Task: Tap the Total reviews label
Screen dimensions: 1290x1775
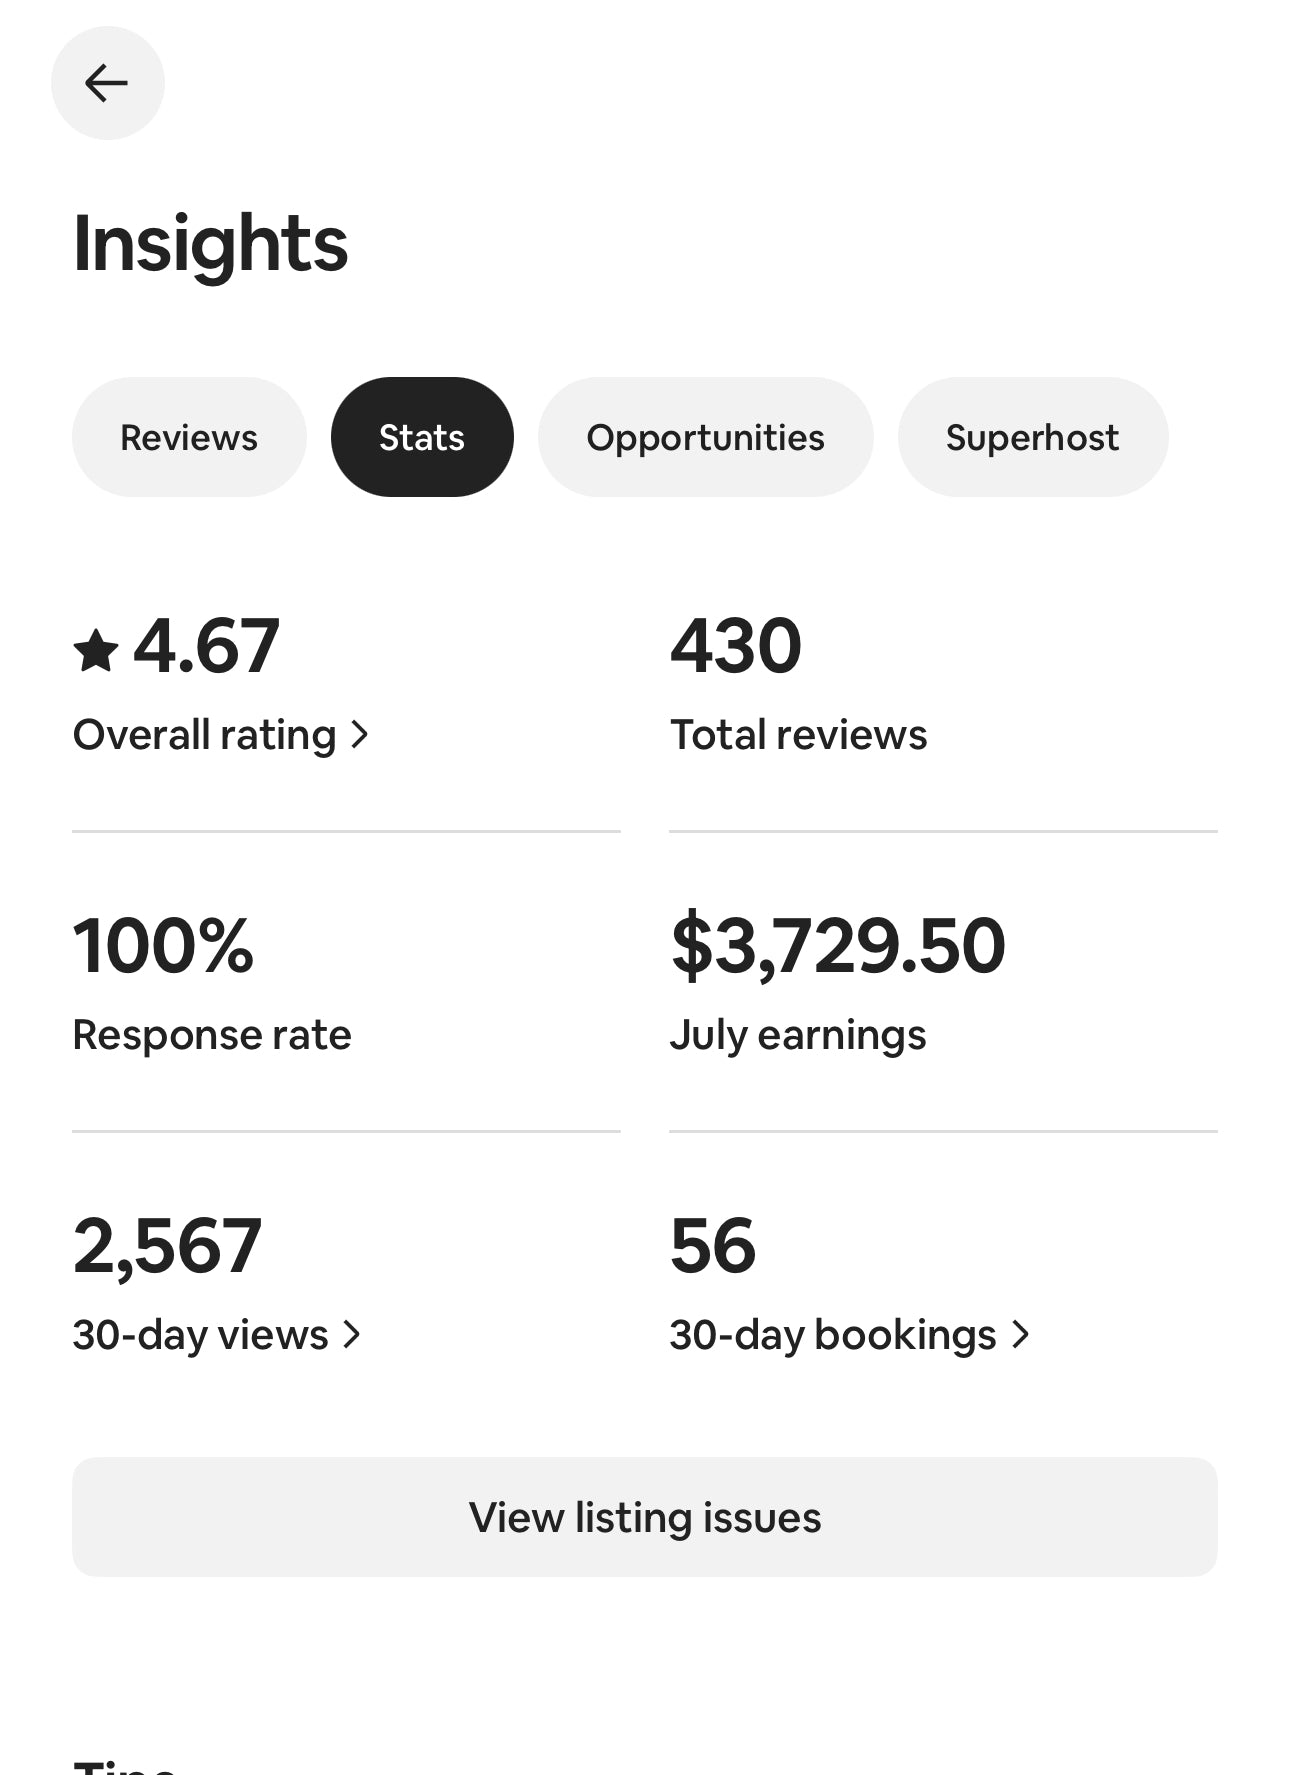Action: (x=798, y=735)
